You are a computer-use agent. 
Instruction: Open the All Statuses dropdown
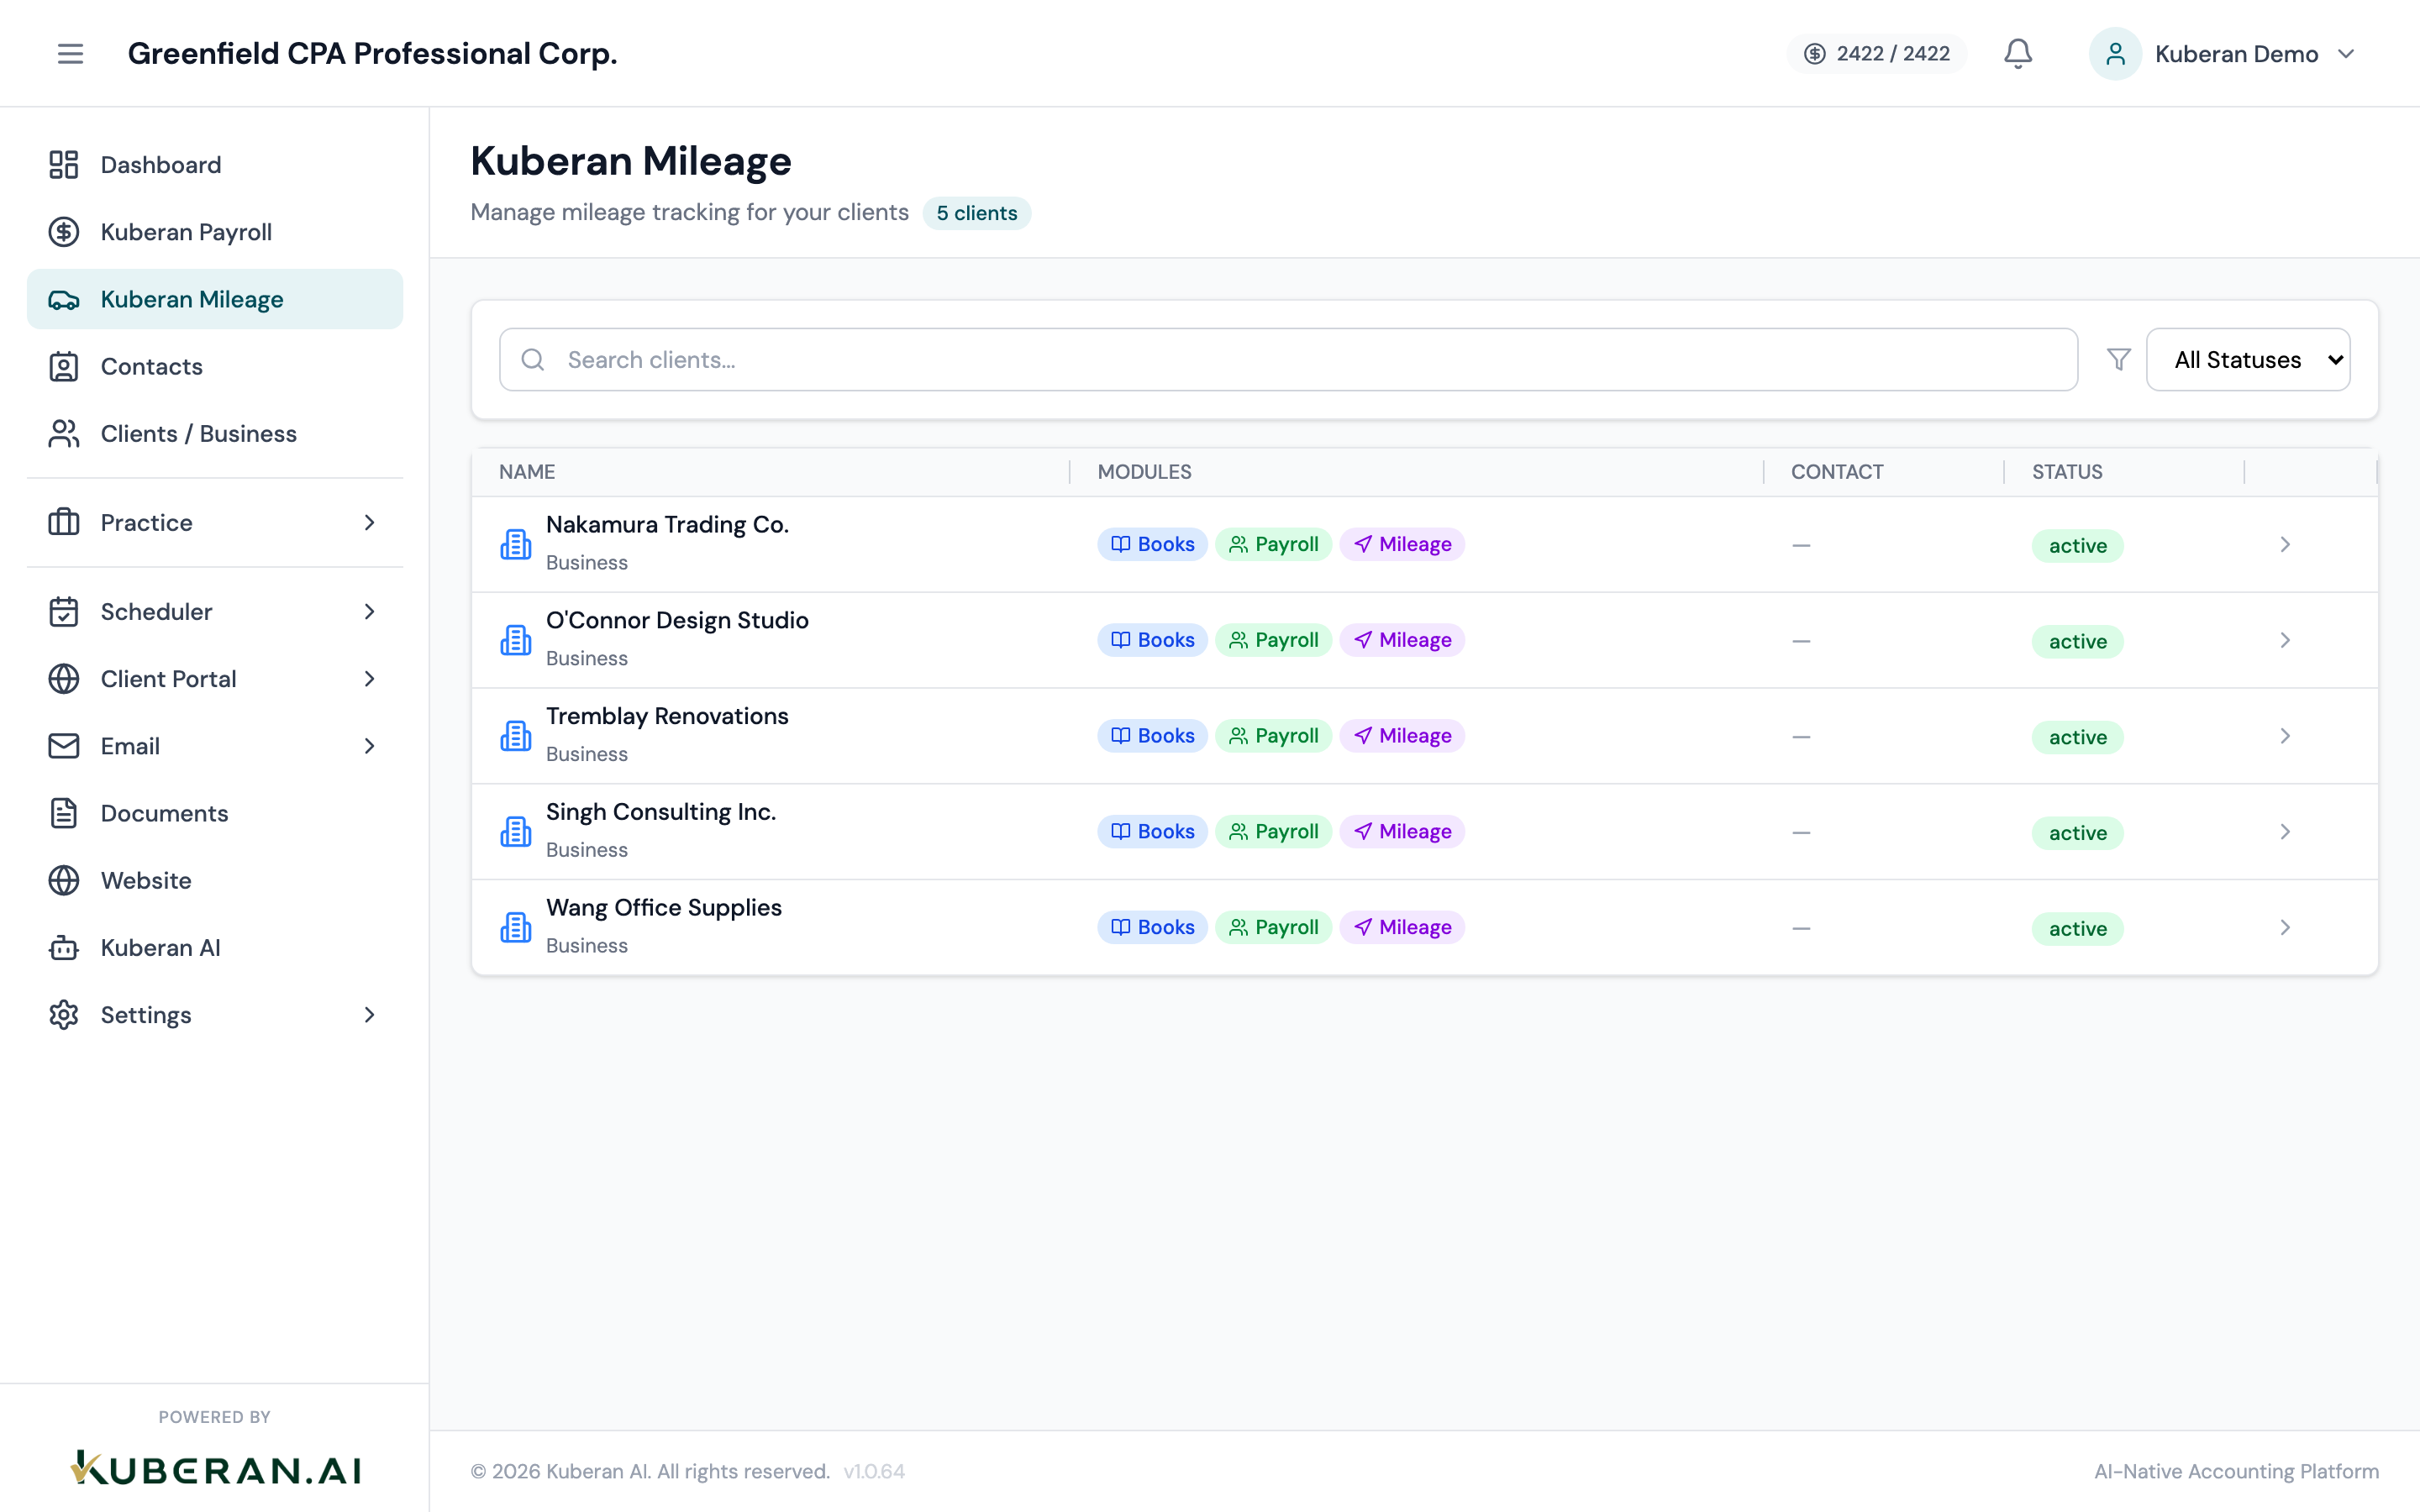point(2248,359)
